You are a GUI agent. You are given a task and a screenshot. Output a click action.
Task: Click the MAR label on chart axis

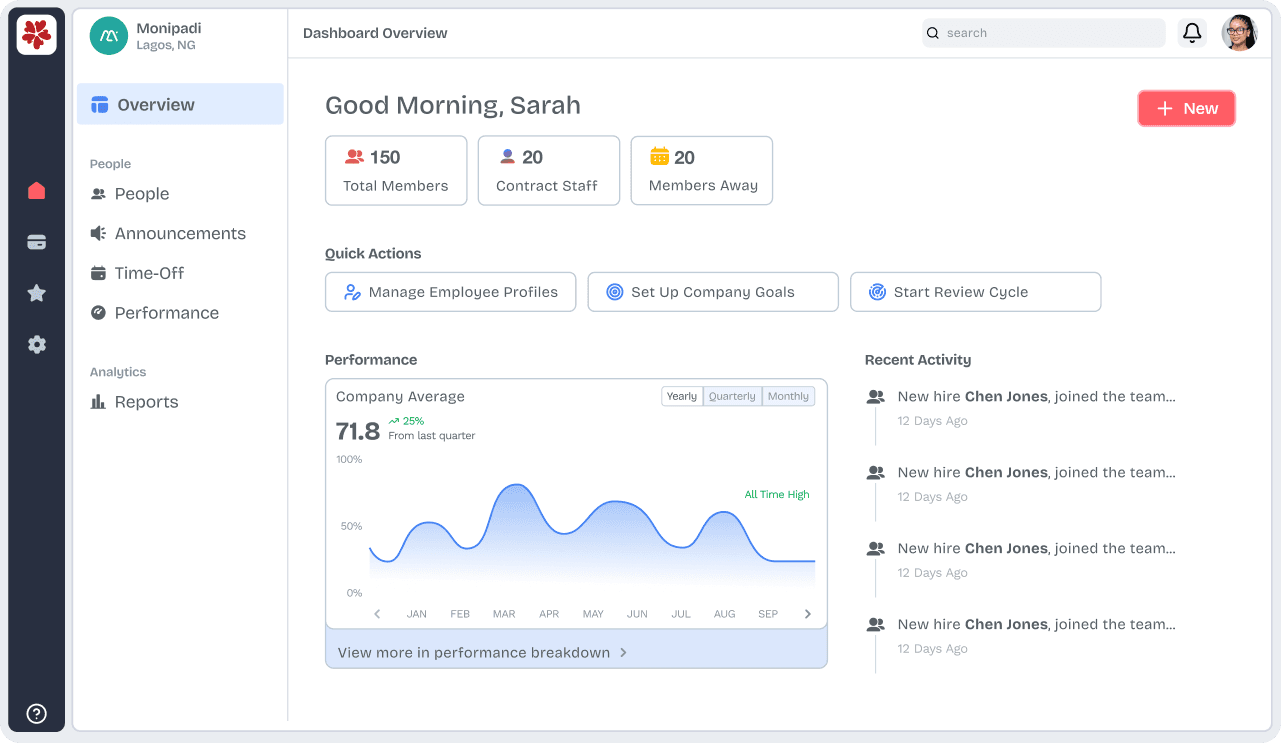[504, 614]
